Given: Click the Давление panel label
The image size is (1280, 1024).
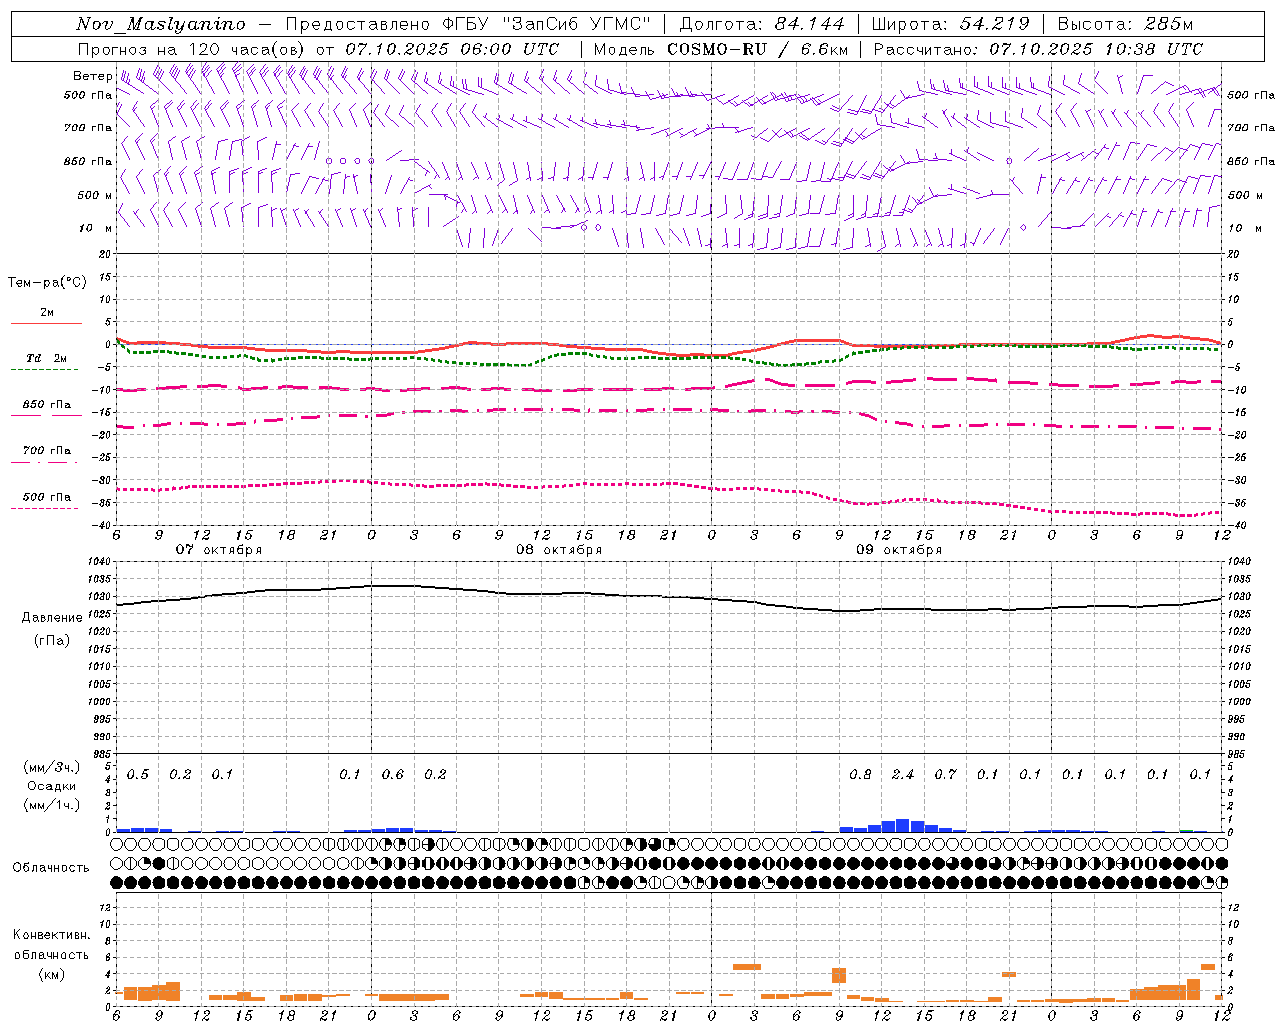Looking at the screenshot, I should (x=52, y=617).
